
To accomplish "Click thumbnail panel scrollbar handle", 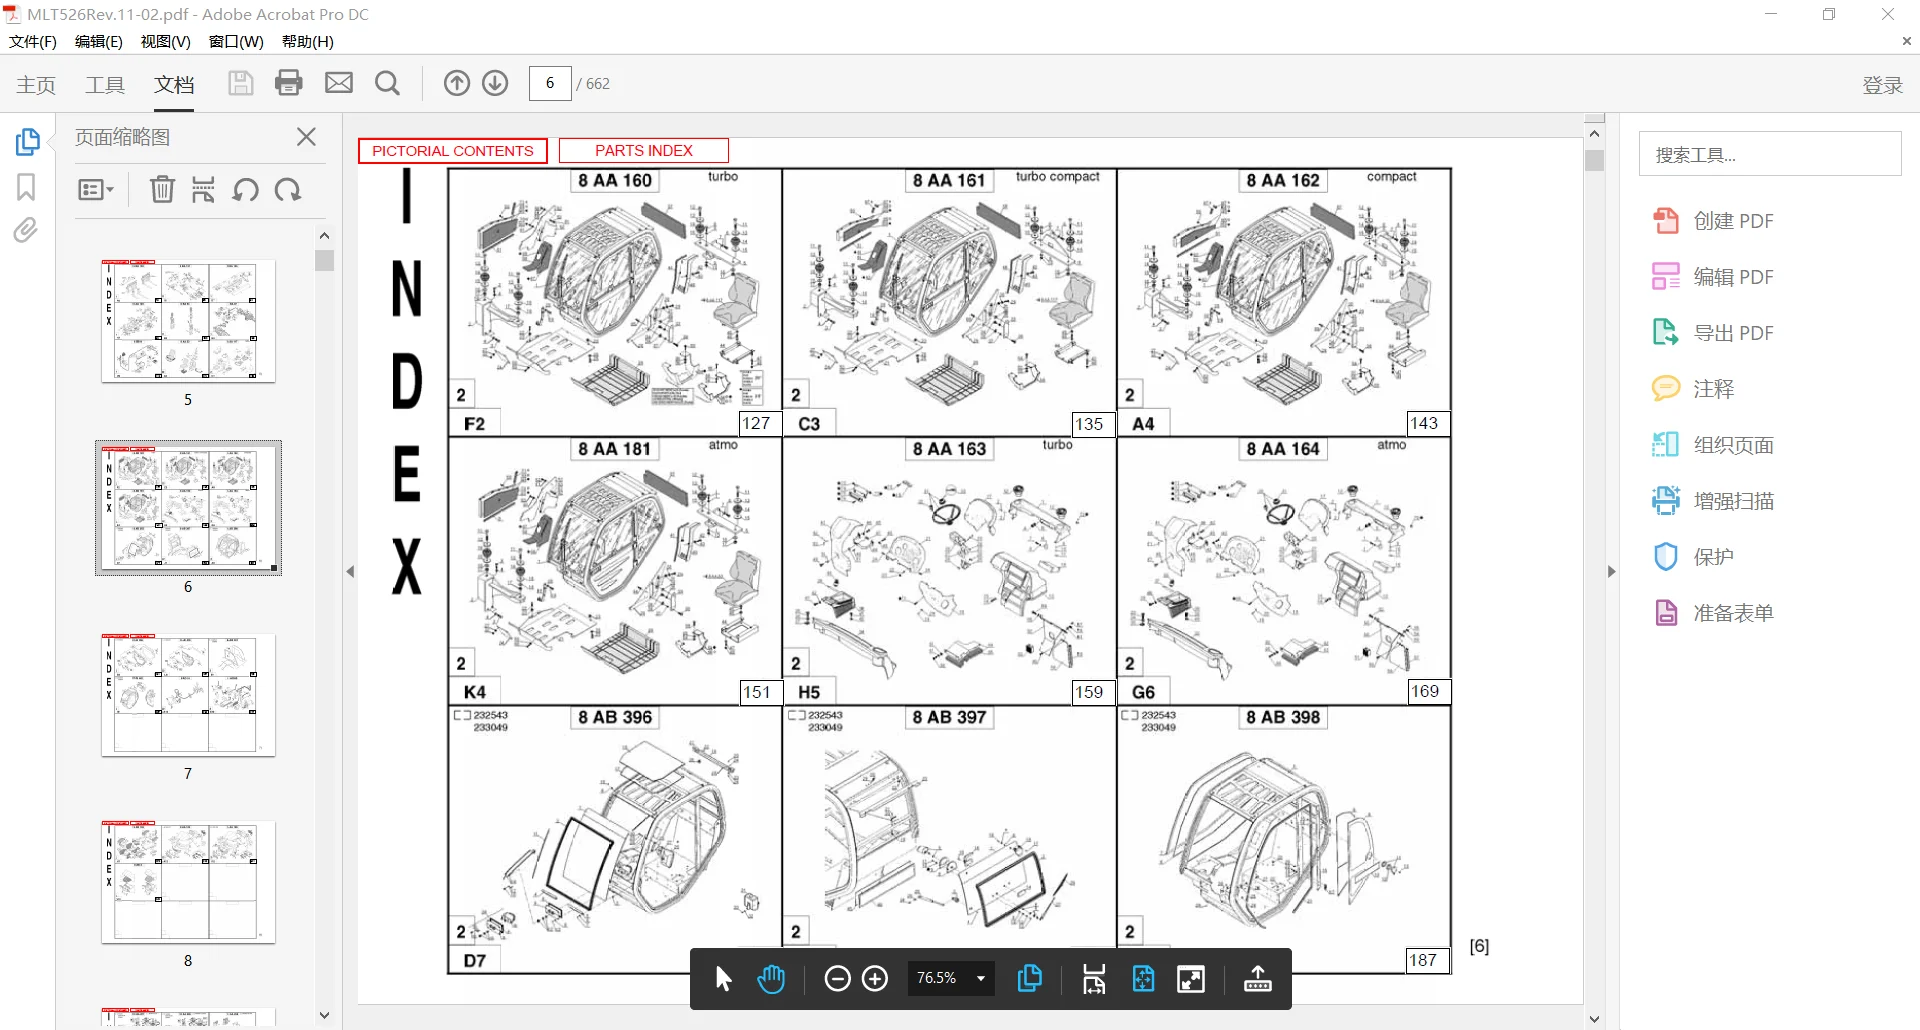I will tap(324, 260).
